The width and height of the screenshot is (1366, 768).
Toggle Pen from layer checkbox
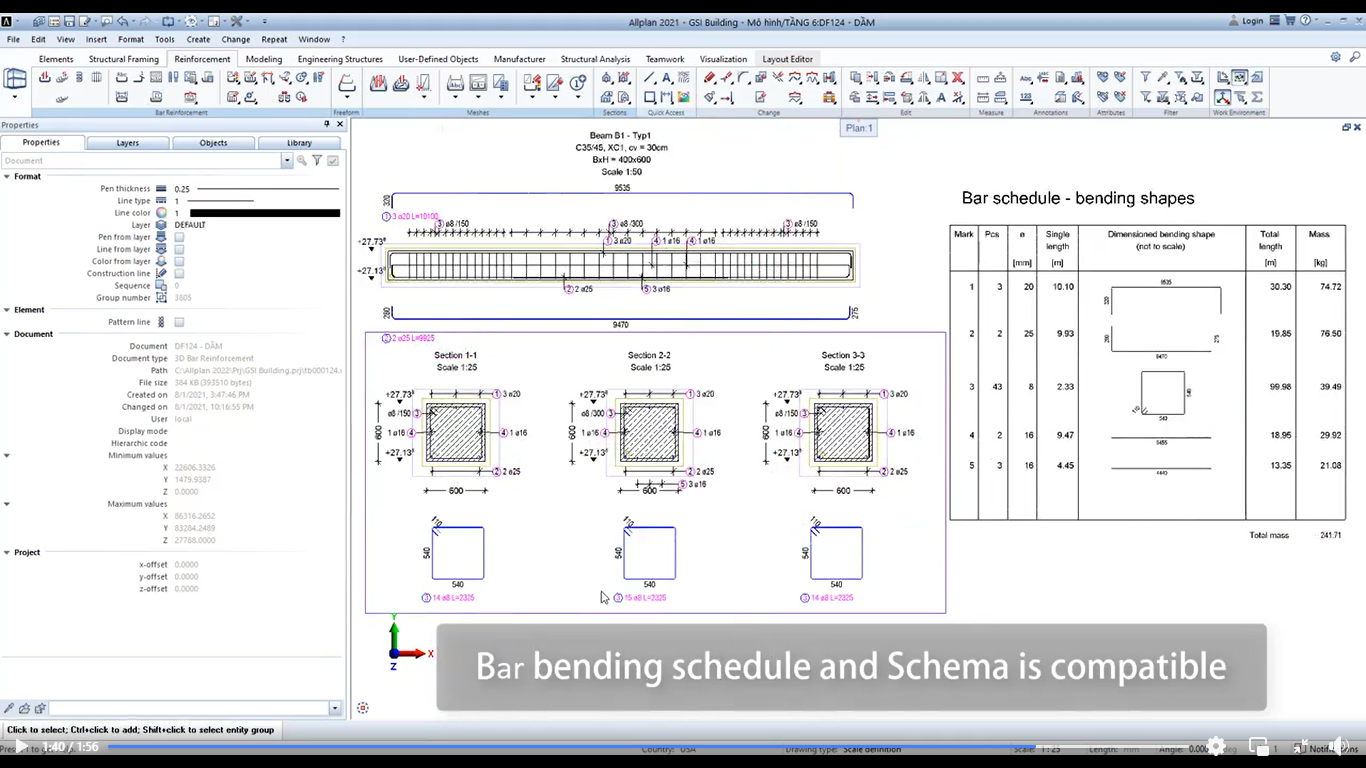click(x=179, y=237)
